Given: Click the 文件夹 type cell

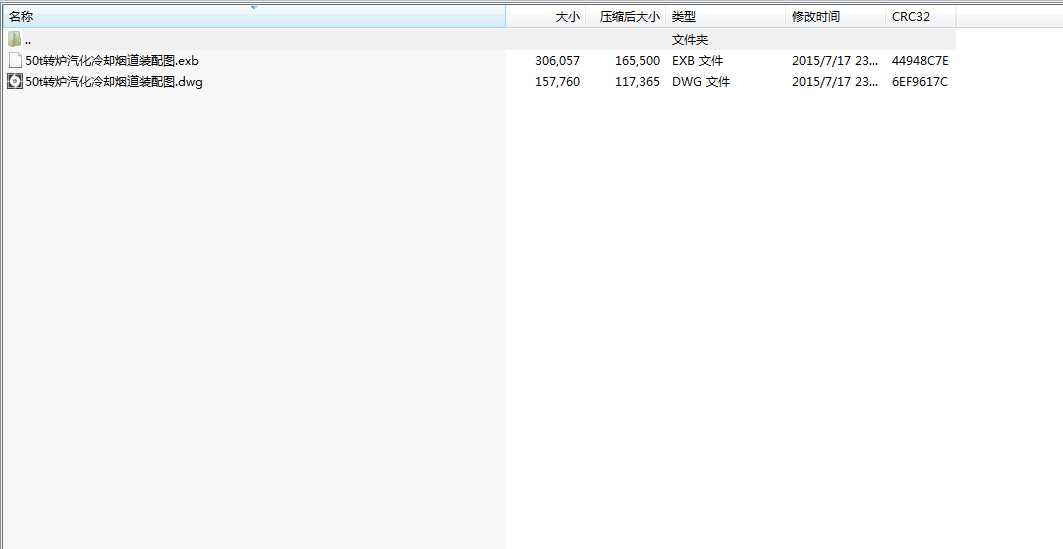Looking at the screenshot, I should (x=690, y=40).
